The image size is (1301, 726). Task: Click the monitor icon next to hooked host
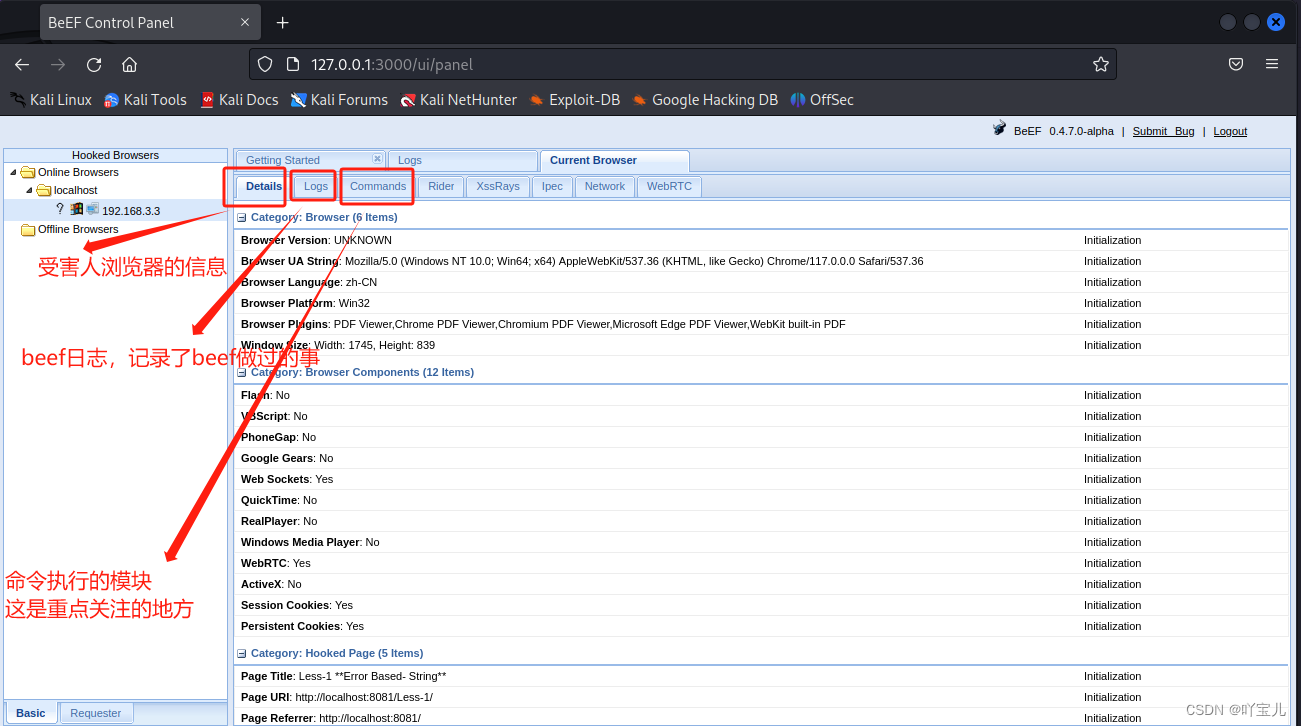[x=92, y=210]
